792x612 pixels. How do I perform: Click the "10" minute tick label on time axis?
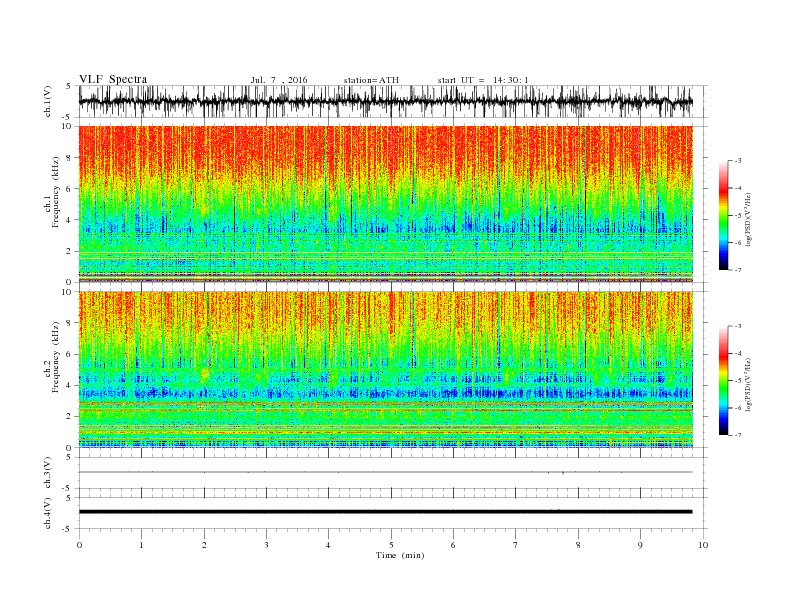pyautogui.click(x=703, y=545)
